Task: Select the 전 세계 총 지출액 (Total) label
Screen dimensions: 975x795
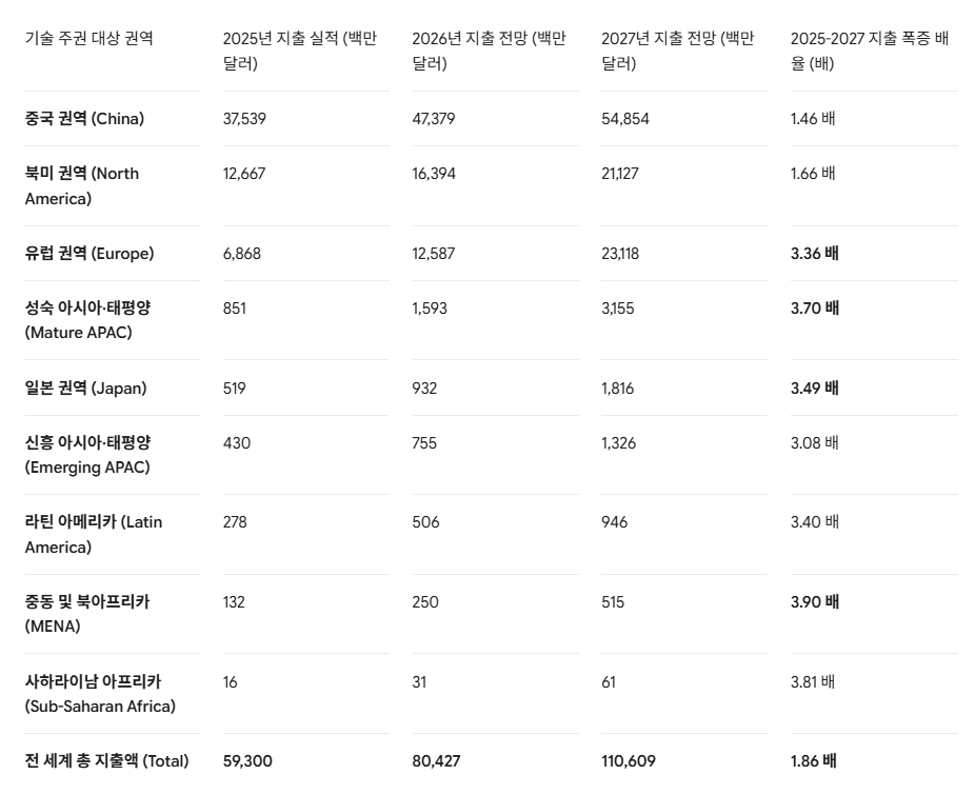Action: coord(107,761)
